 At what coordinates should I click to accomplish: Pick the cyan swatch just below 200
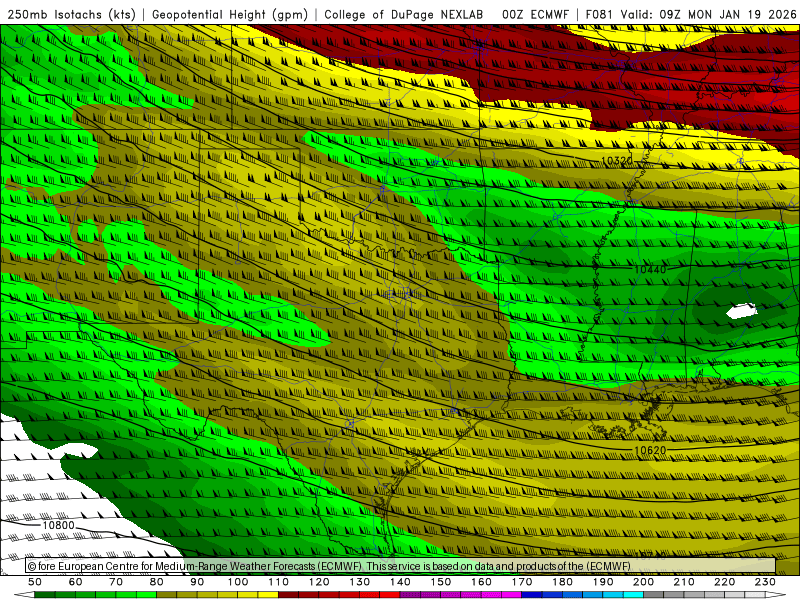(x=633, y=595)
